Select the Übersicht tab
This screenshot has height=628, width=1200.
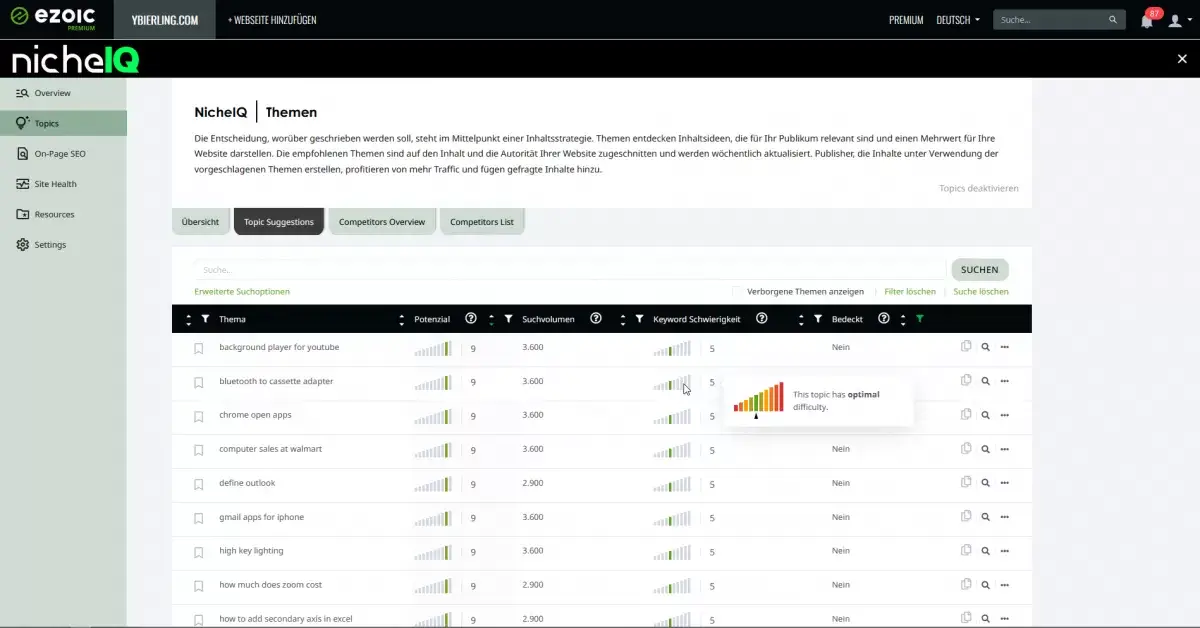click(200, 222)
